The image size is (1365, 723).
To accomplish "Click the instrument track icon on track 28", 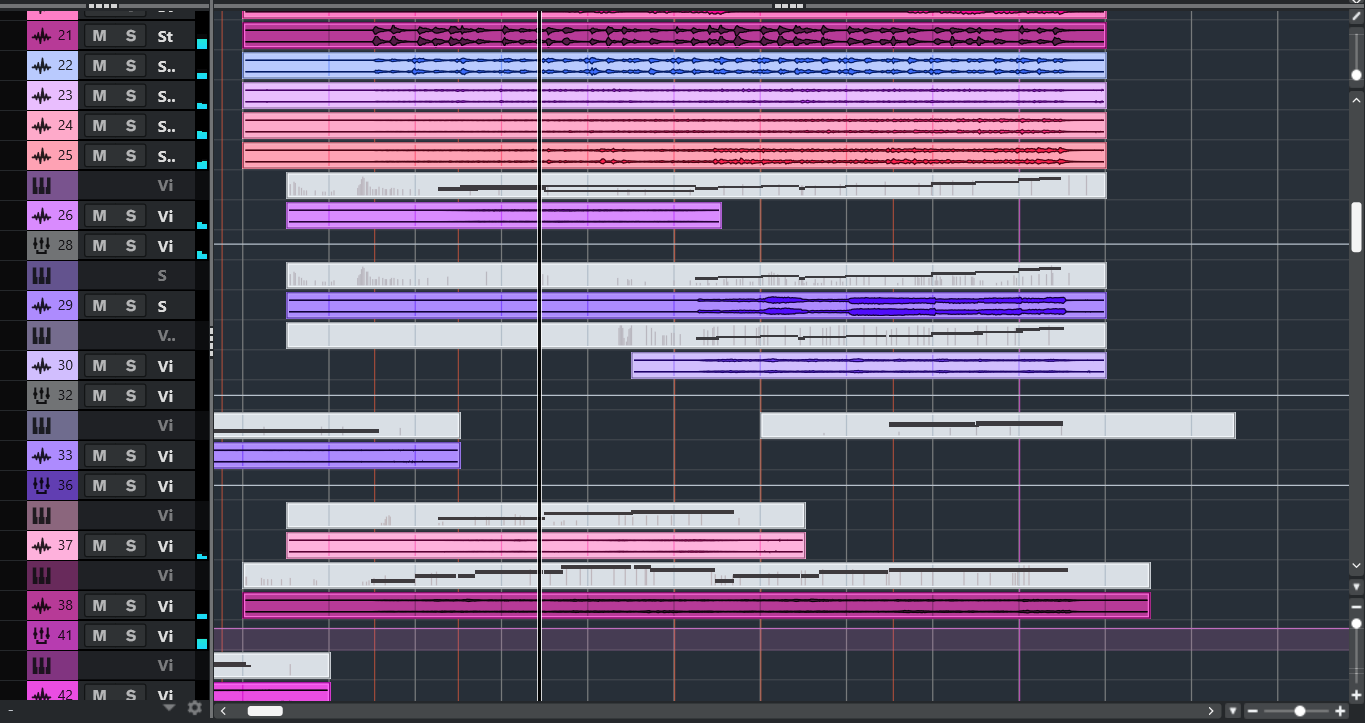I will (x=41, y=246).
